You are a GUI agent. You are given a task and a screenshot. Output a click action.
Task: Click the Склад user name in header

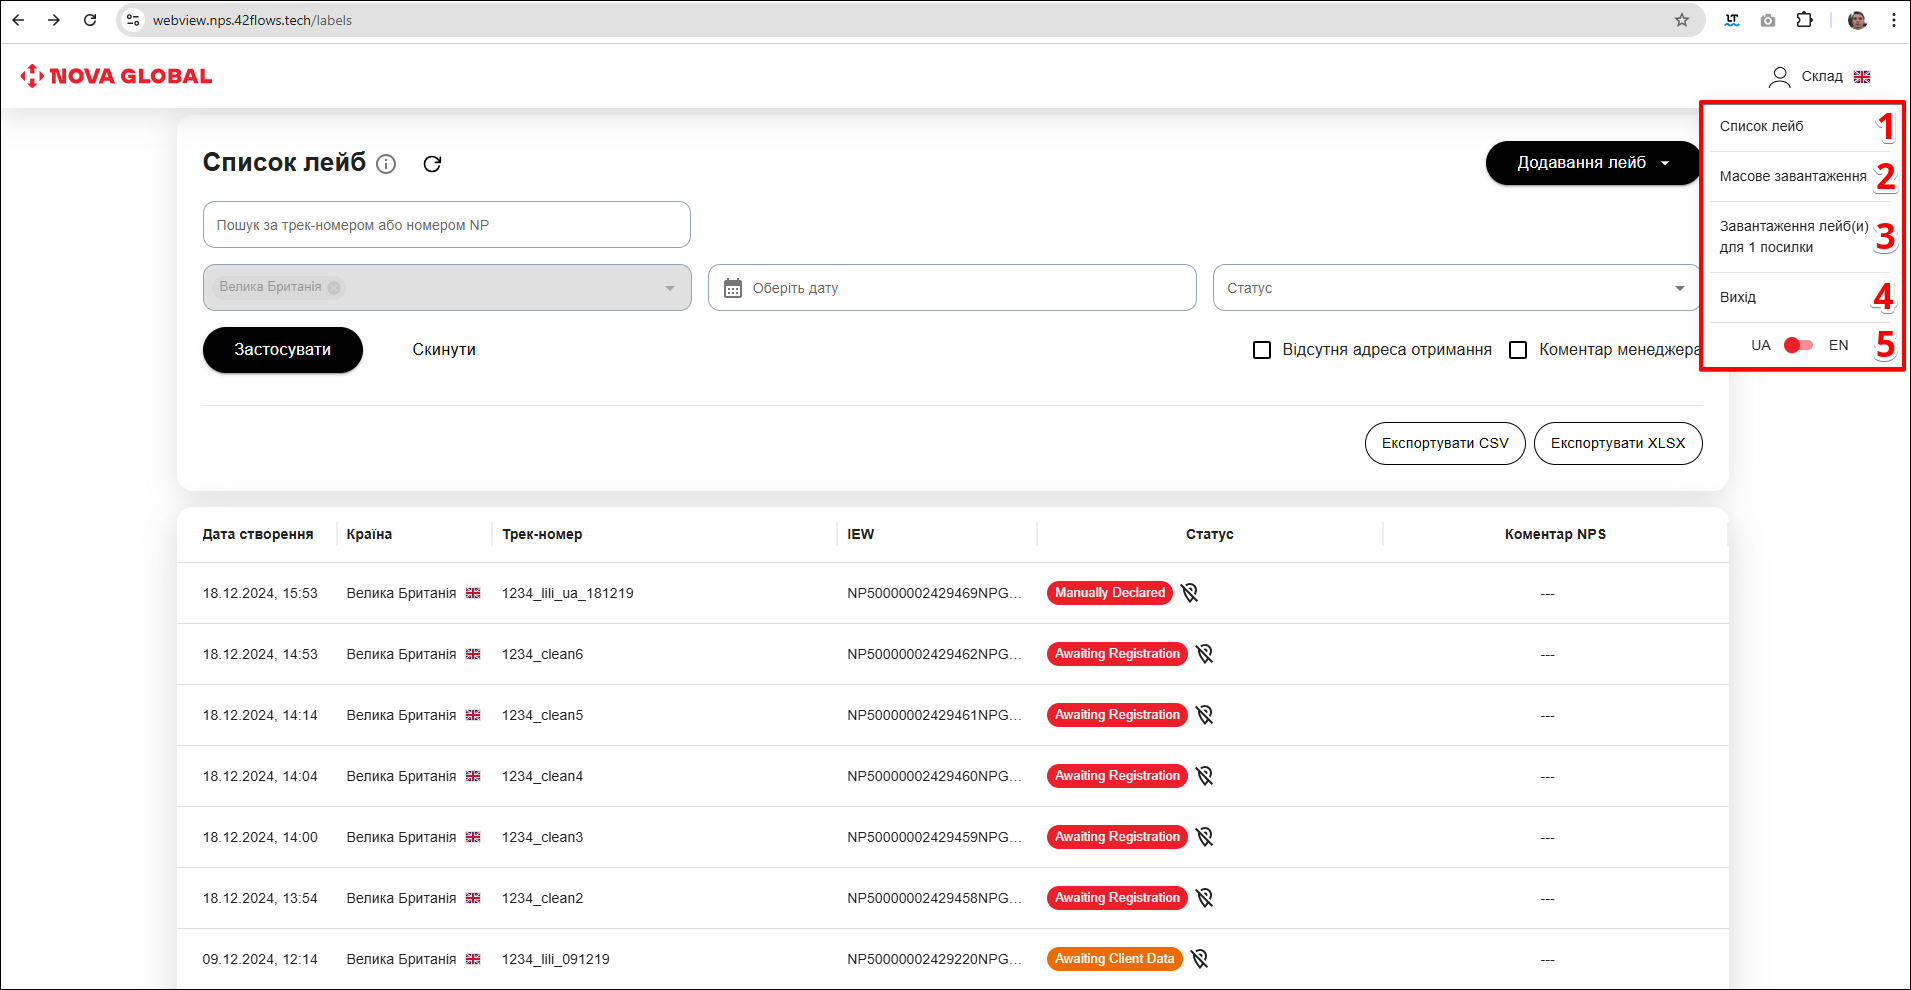[x=1822, y=77]
